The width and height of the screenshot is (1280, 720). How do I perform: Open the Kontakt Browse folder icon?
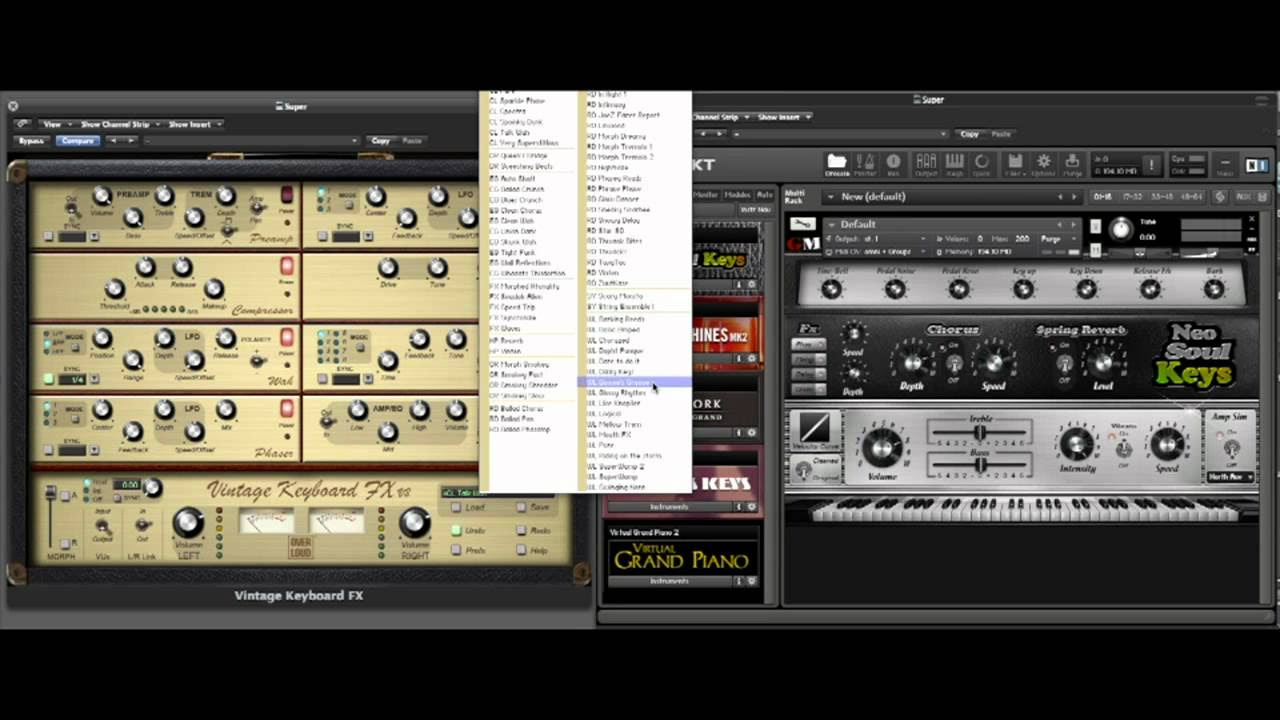[837, 164]
